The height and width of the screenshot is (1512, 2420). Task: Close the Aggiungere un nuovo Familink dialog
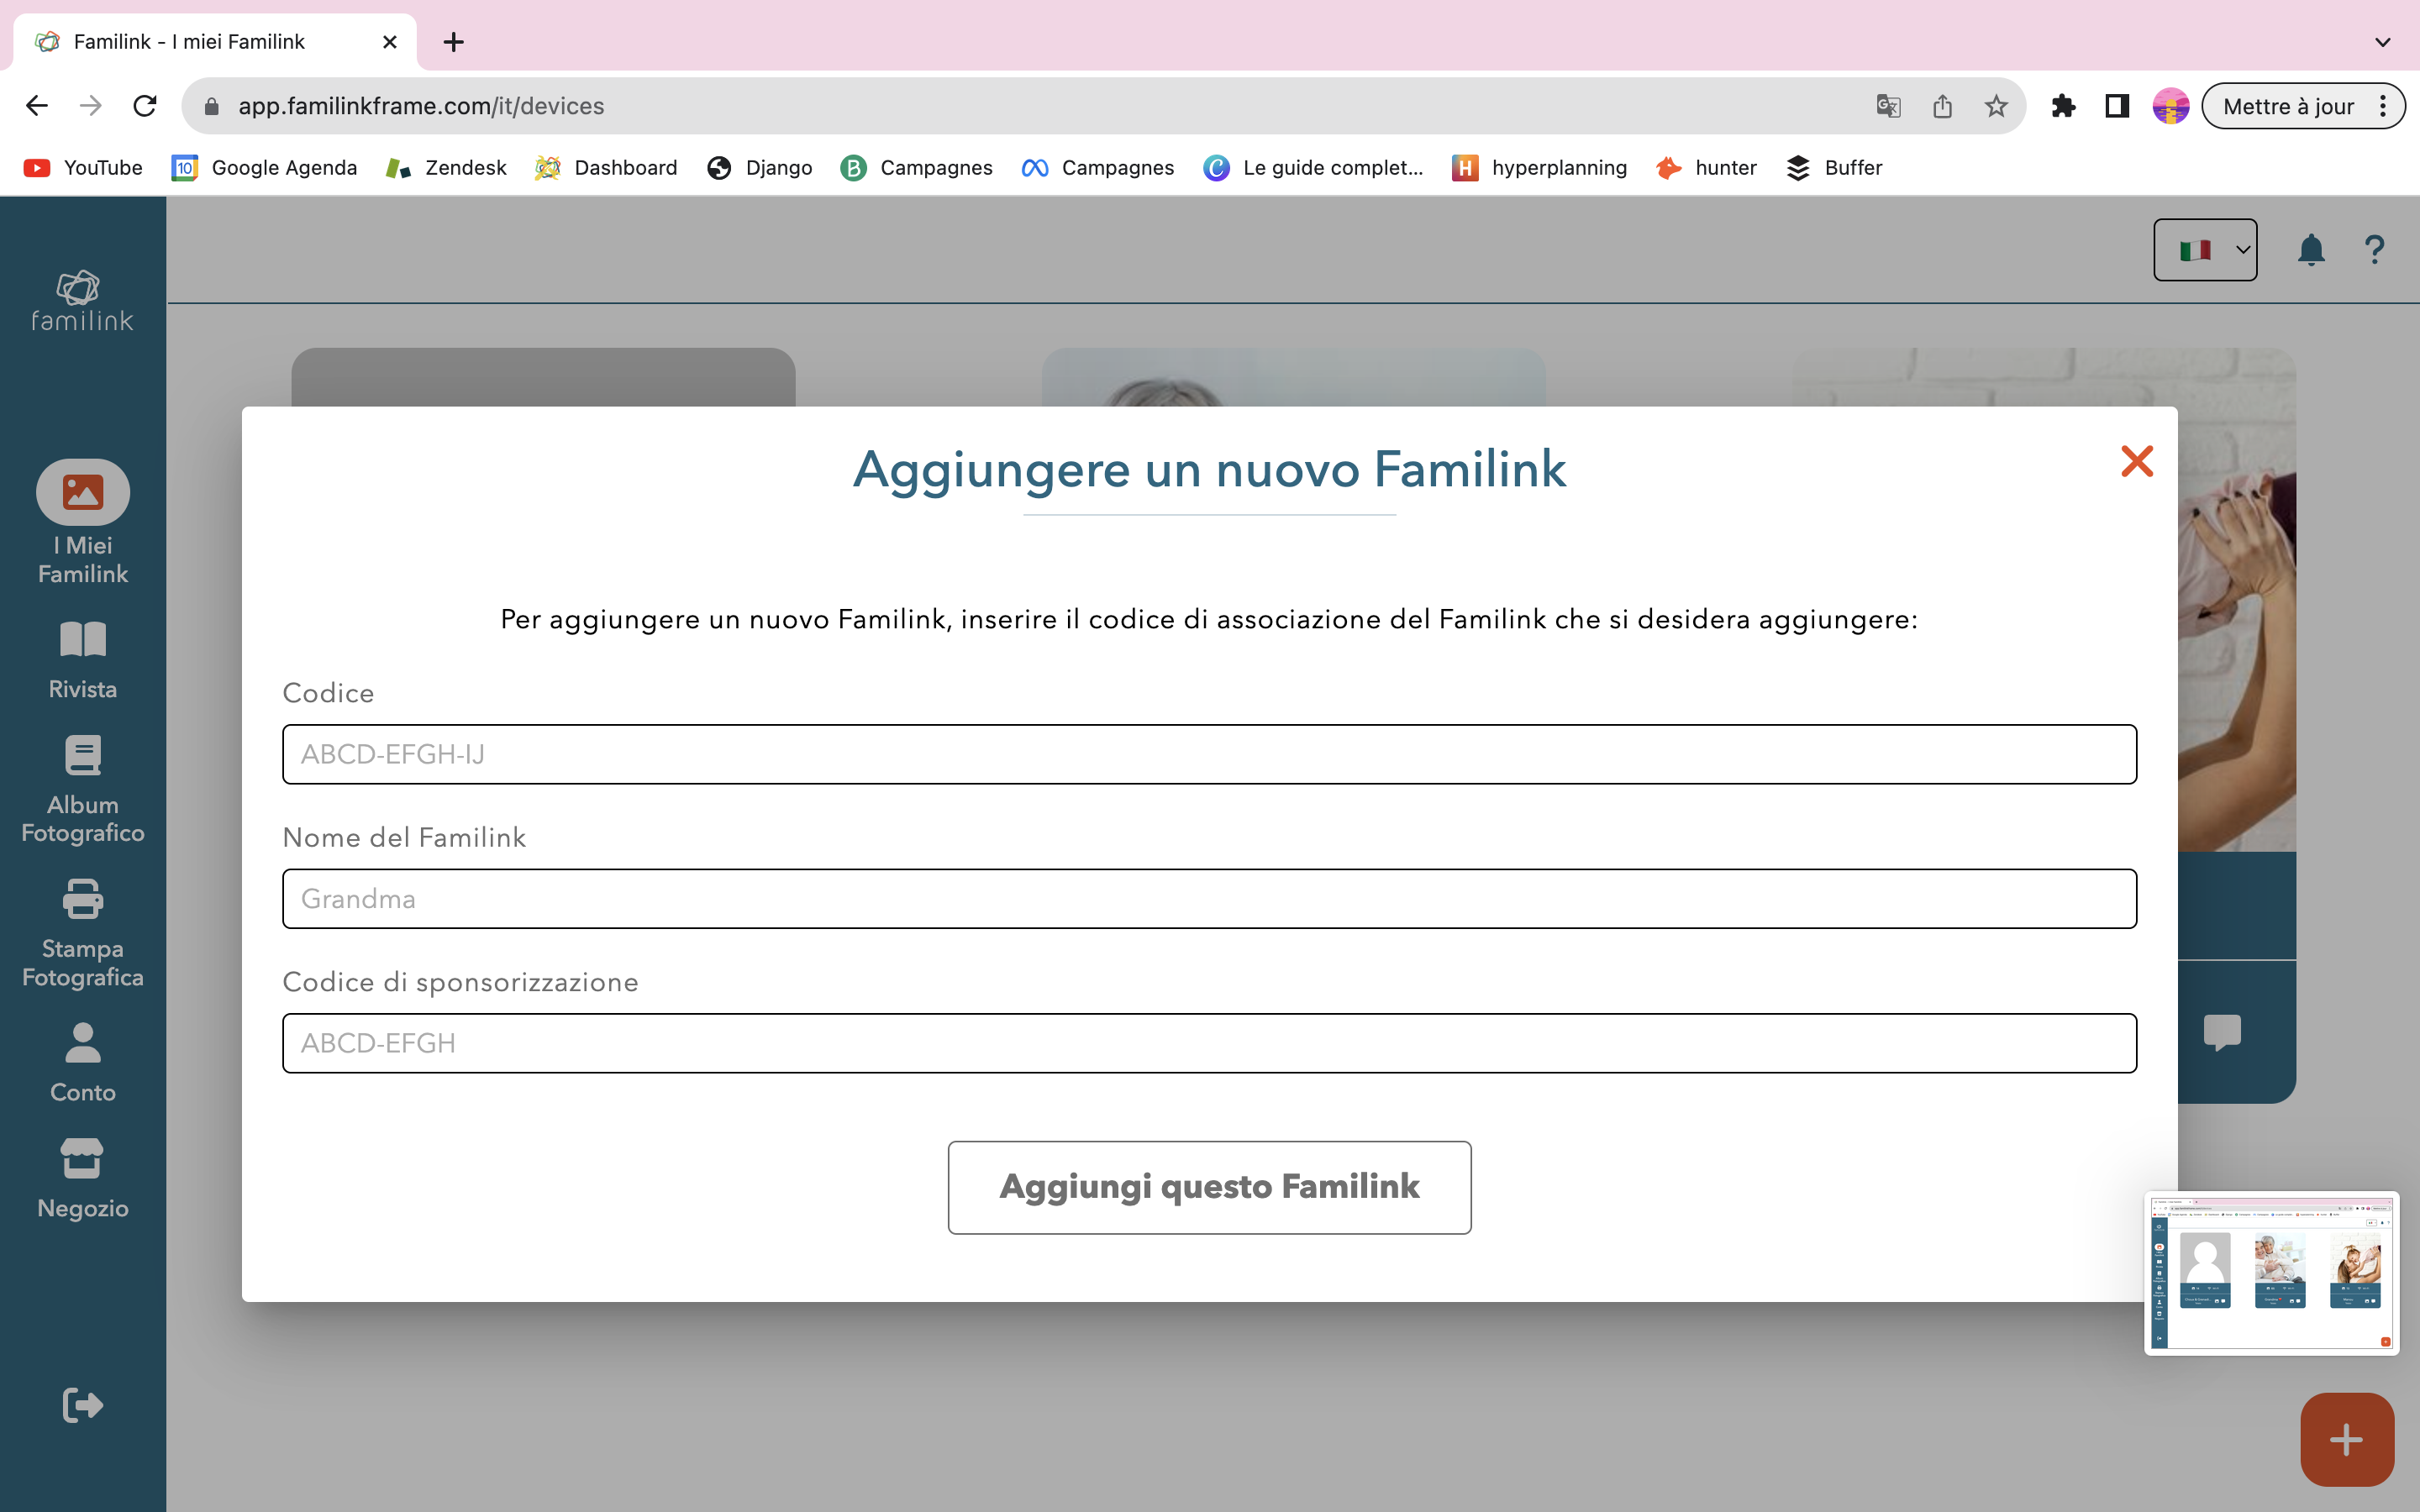coord(2137,461)
